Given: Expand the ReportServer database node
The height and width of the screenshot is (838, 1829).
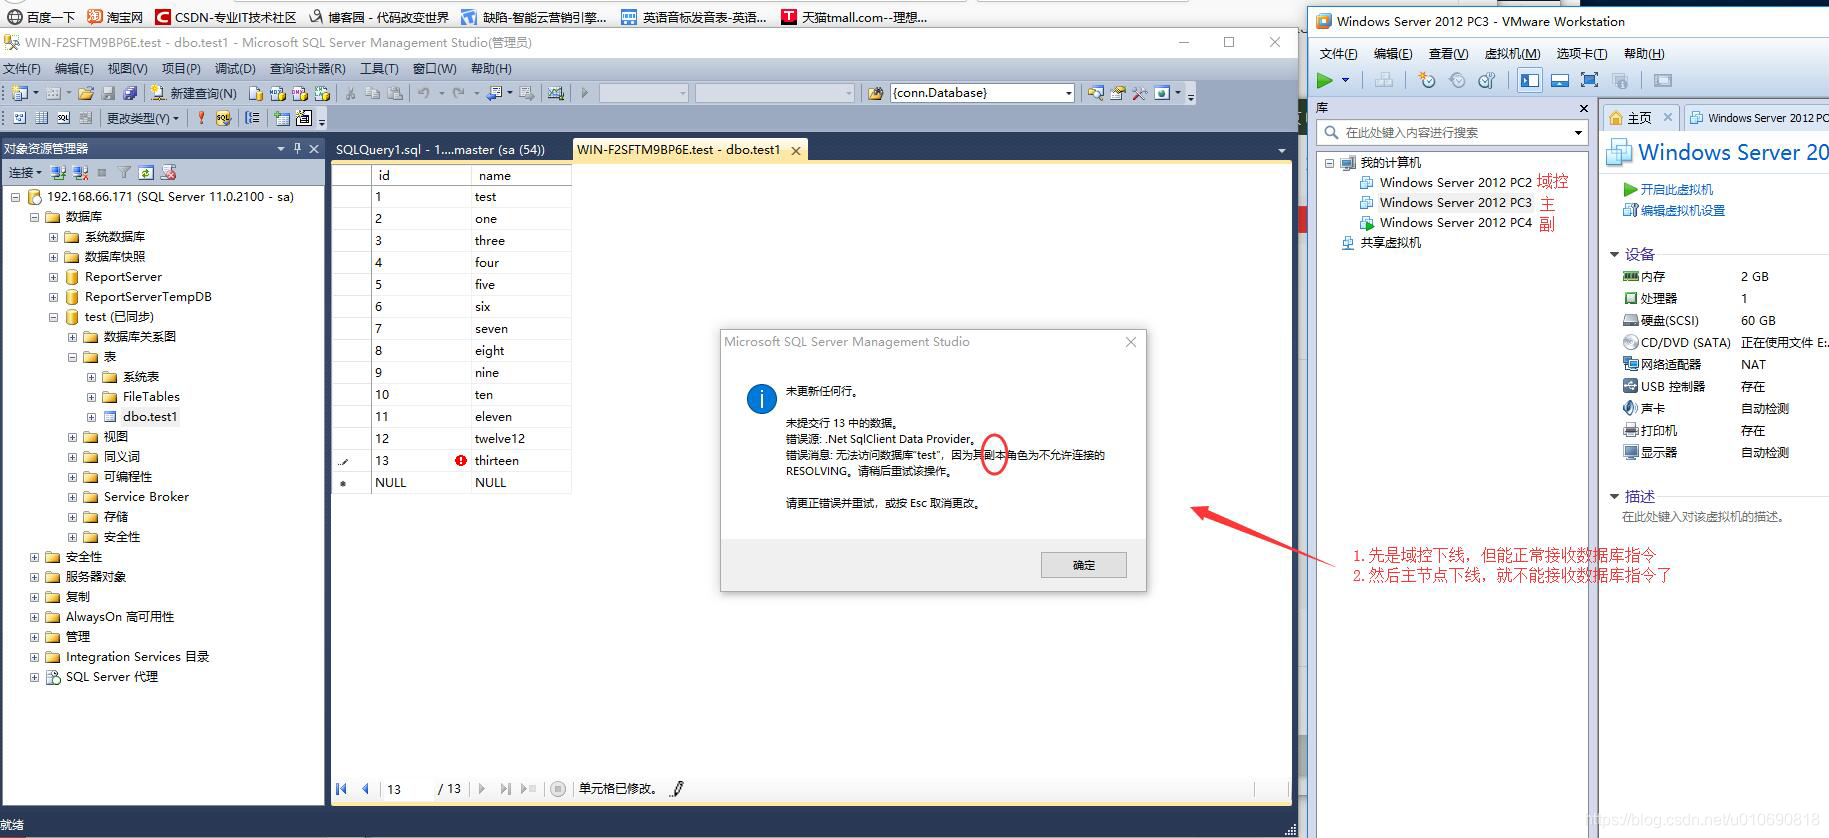Looking at the screenshot, I should (x=54, y=277).
